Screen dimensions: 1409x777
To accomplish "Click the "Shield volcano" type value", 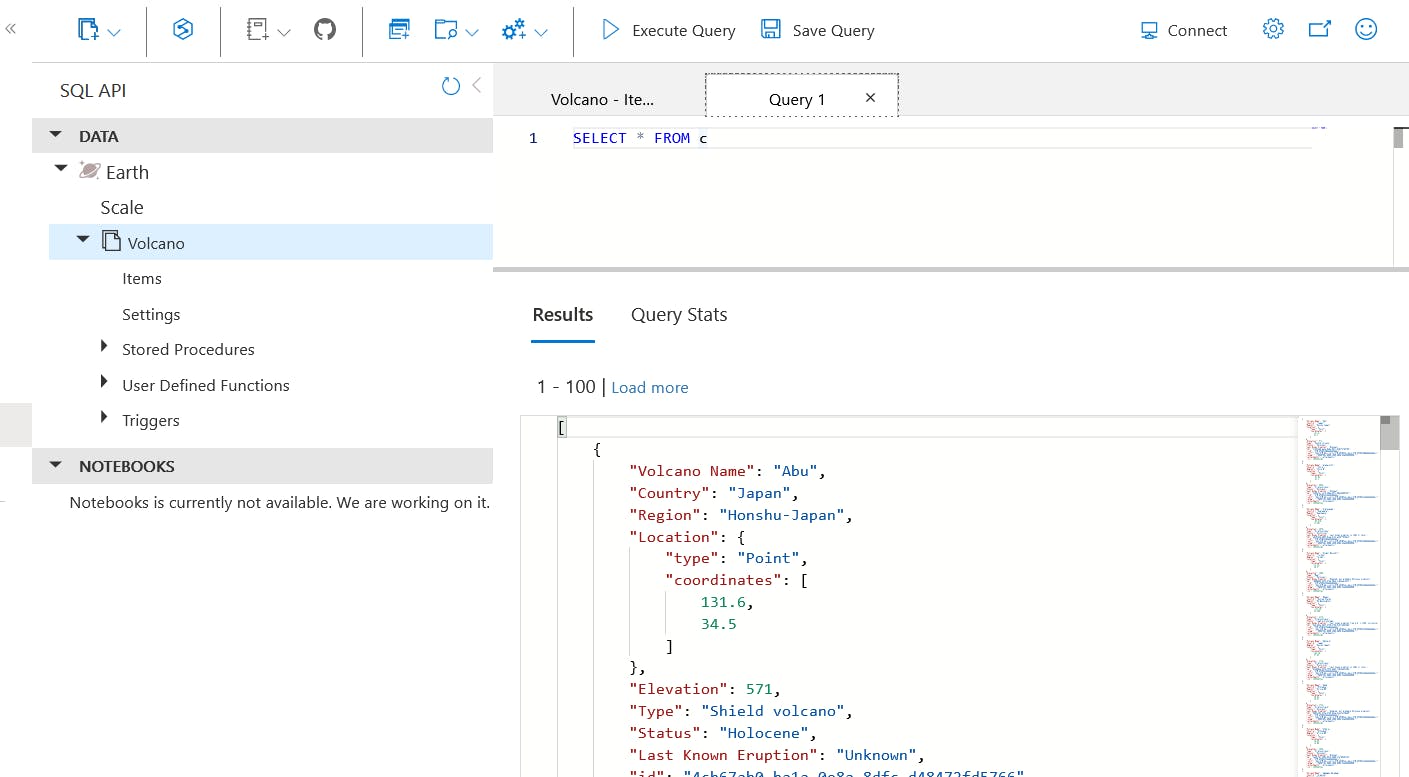I will pos(774,711).
